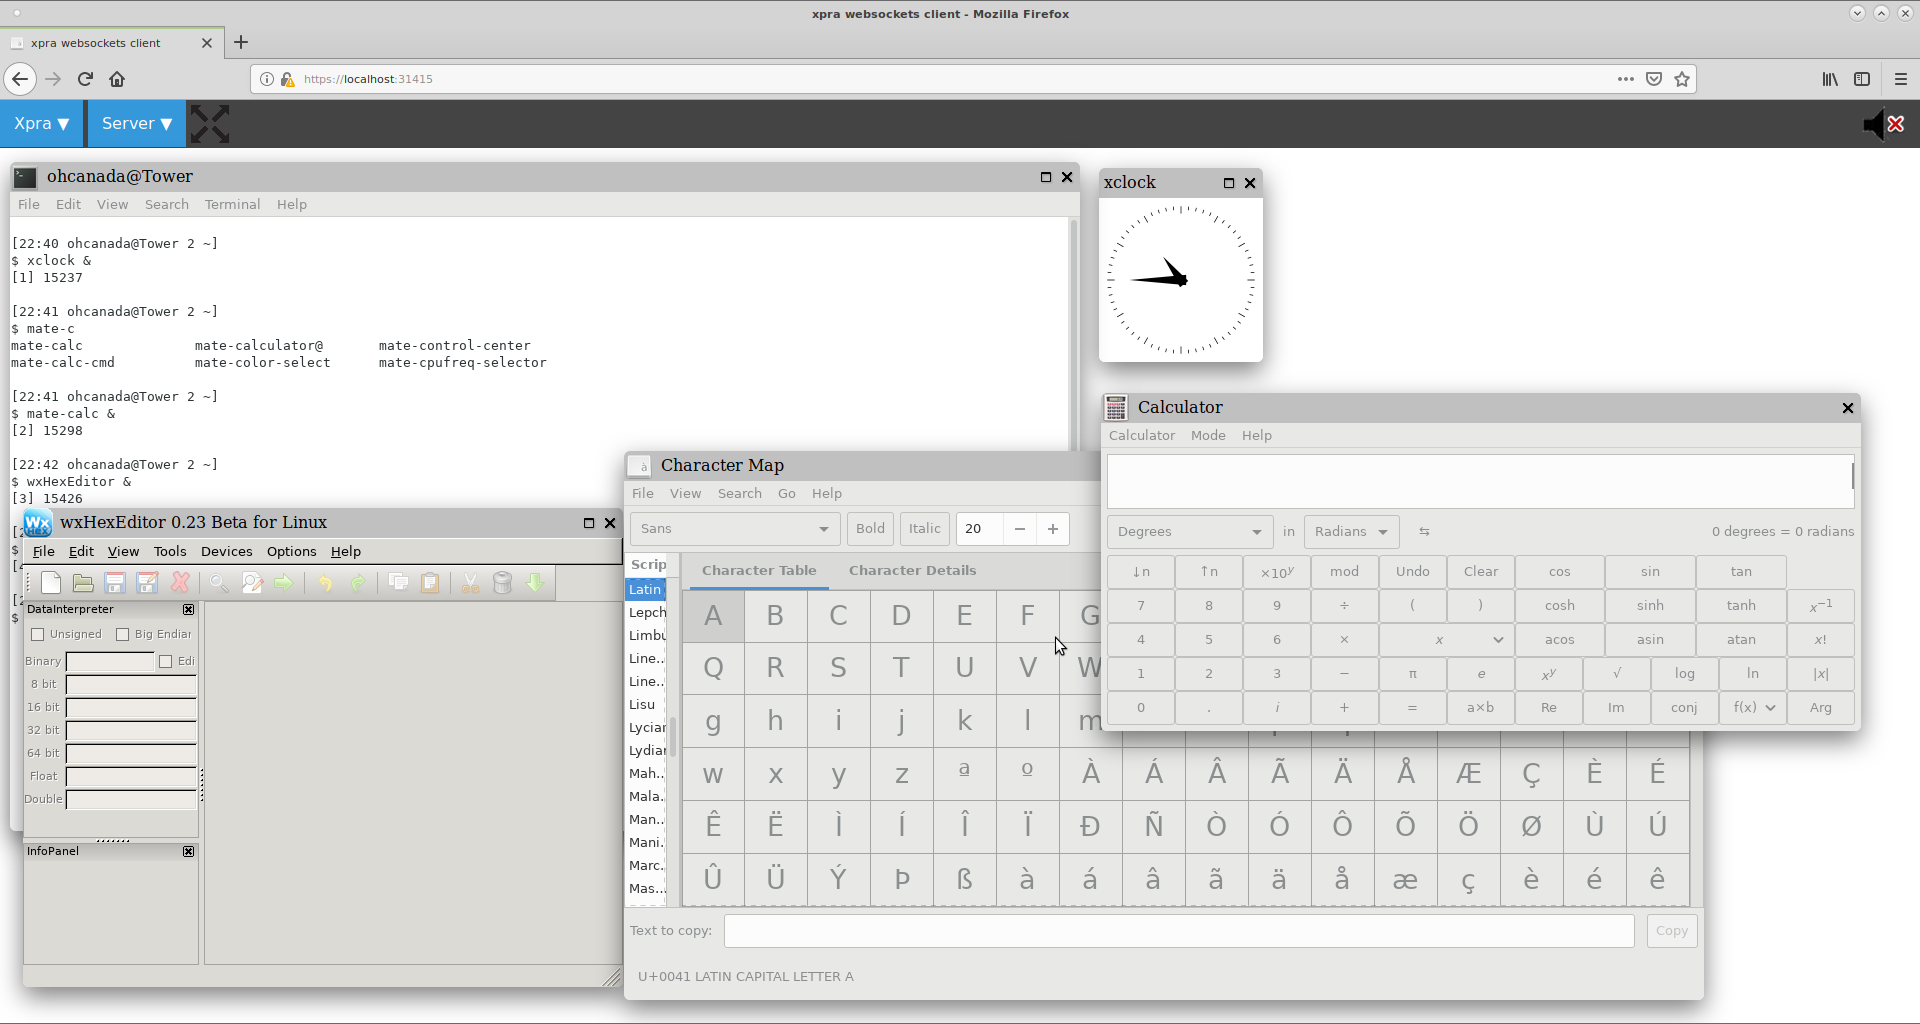Click Copy icon in wxHexEditor toolbar
This screenshot has width=1920, height=1024.
pyautogui.click(x=398, y=583)
